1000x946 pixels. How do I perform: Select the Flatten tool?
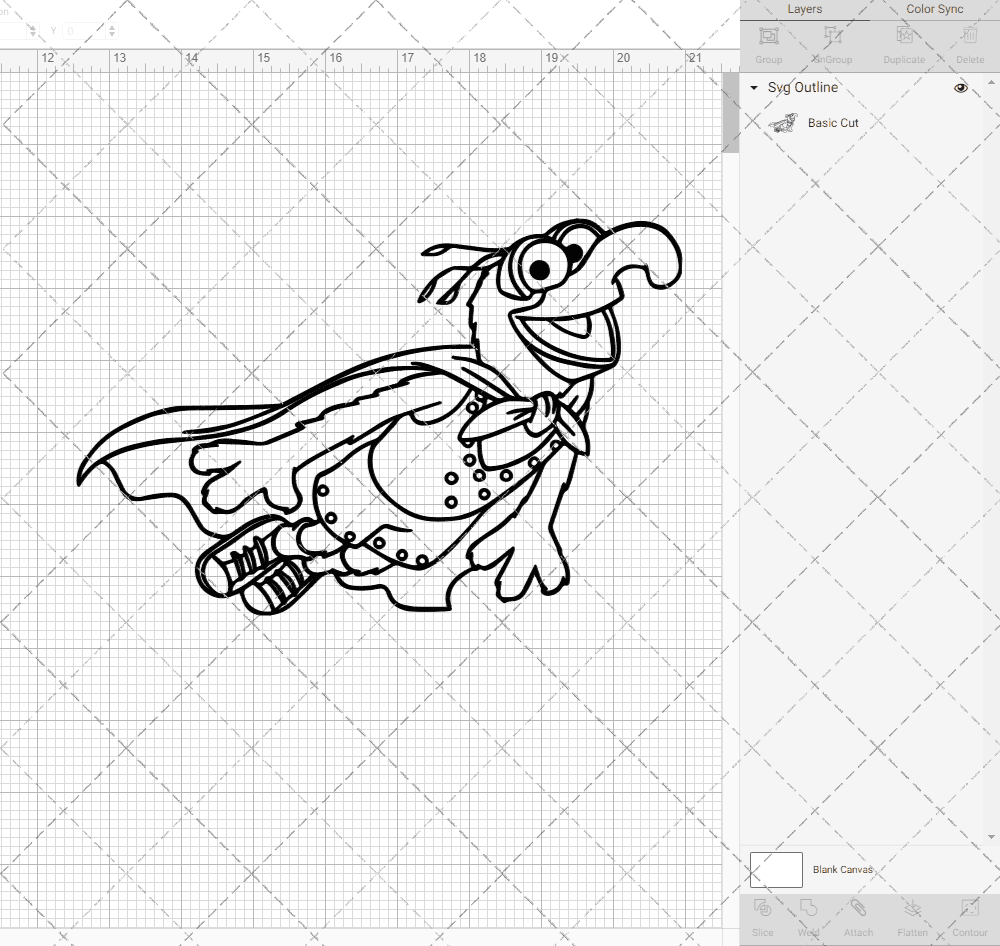pos(913,908)
